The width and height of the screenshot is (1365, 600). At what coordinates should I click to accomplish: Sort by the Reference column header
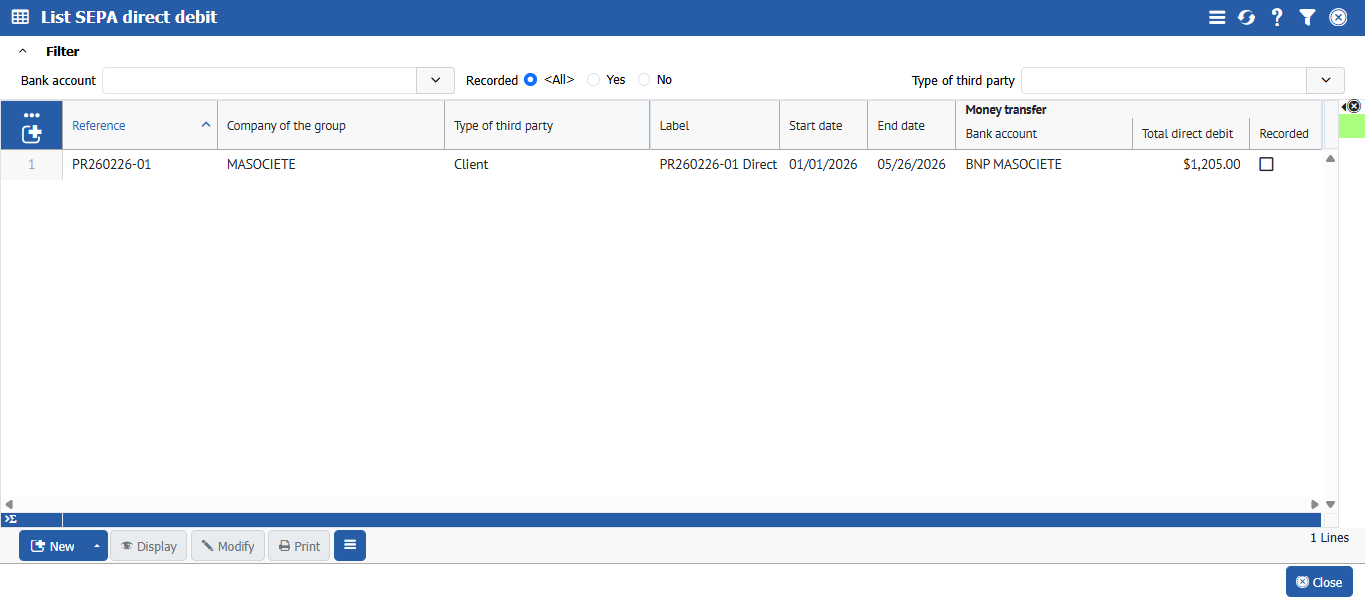click(x=99, y=126)
